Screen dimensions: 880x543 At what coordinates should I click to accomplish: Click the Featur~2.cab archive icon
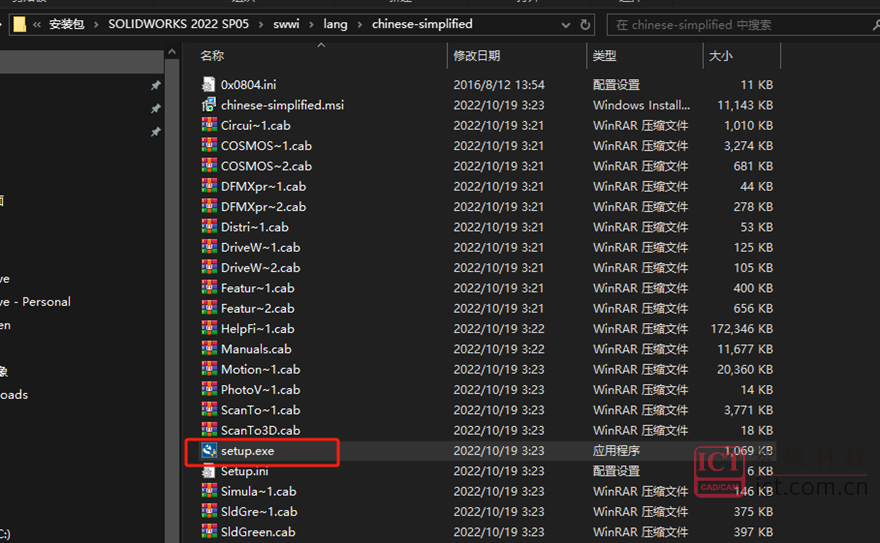[x=209, y=308]
